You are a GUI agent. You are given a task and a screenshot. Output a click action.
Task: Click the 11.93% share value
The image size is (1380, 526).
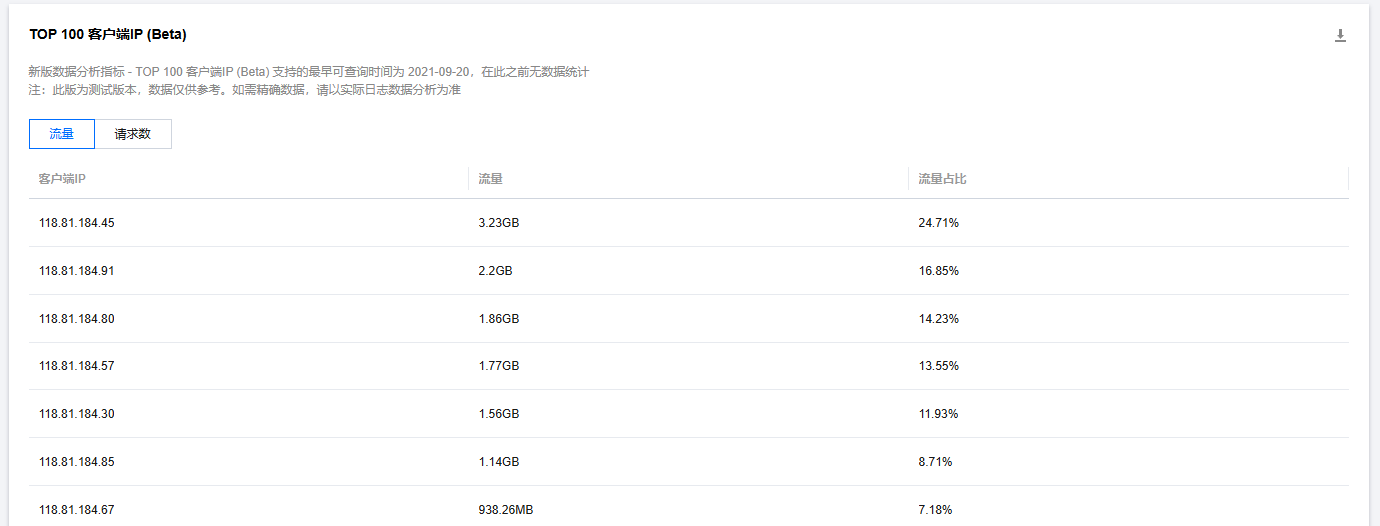pyautogui.click(x=938, y=414)
